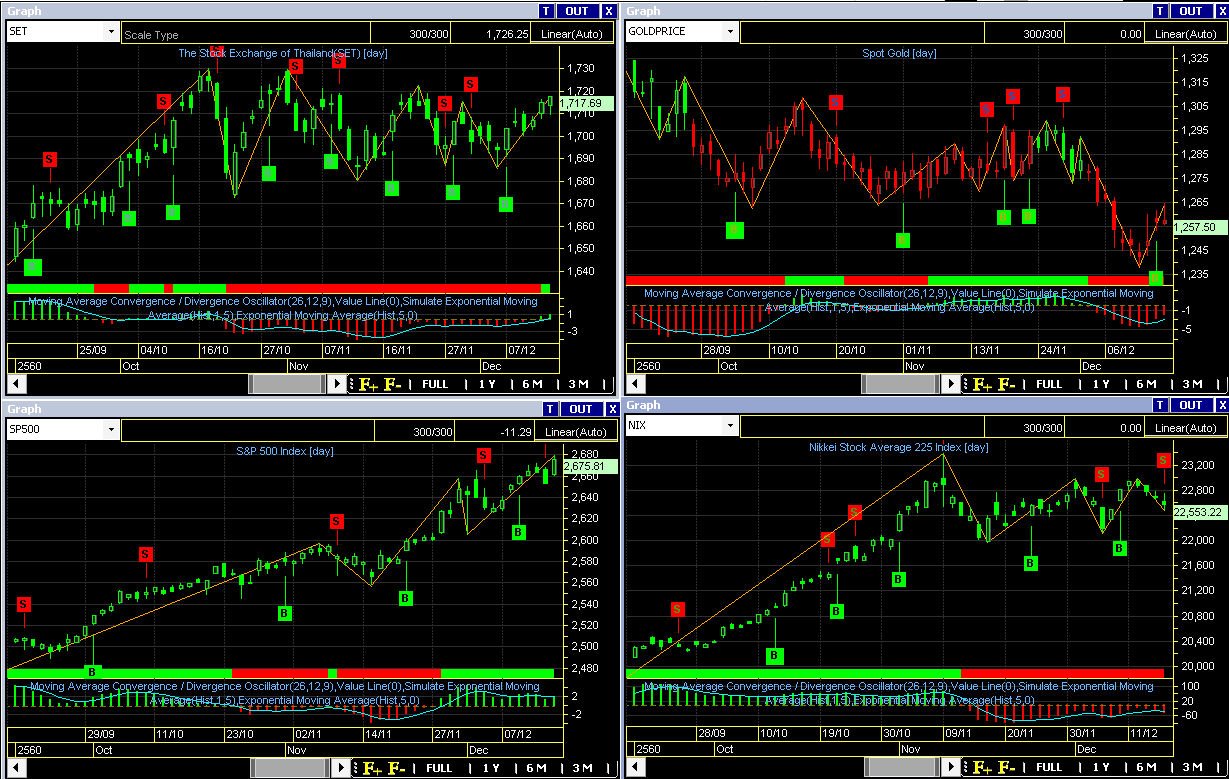Click OUT on the GOLDPRICE graph window
Screen dimensions: 1229x779
coord(1191,11)
